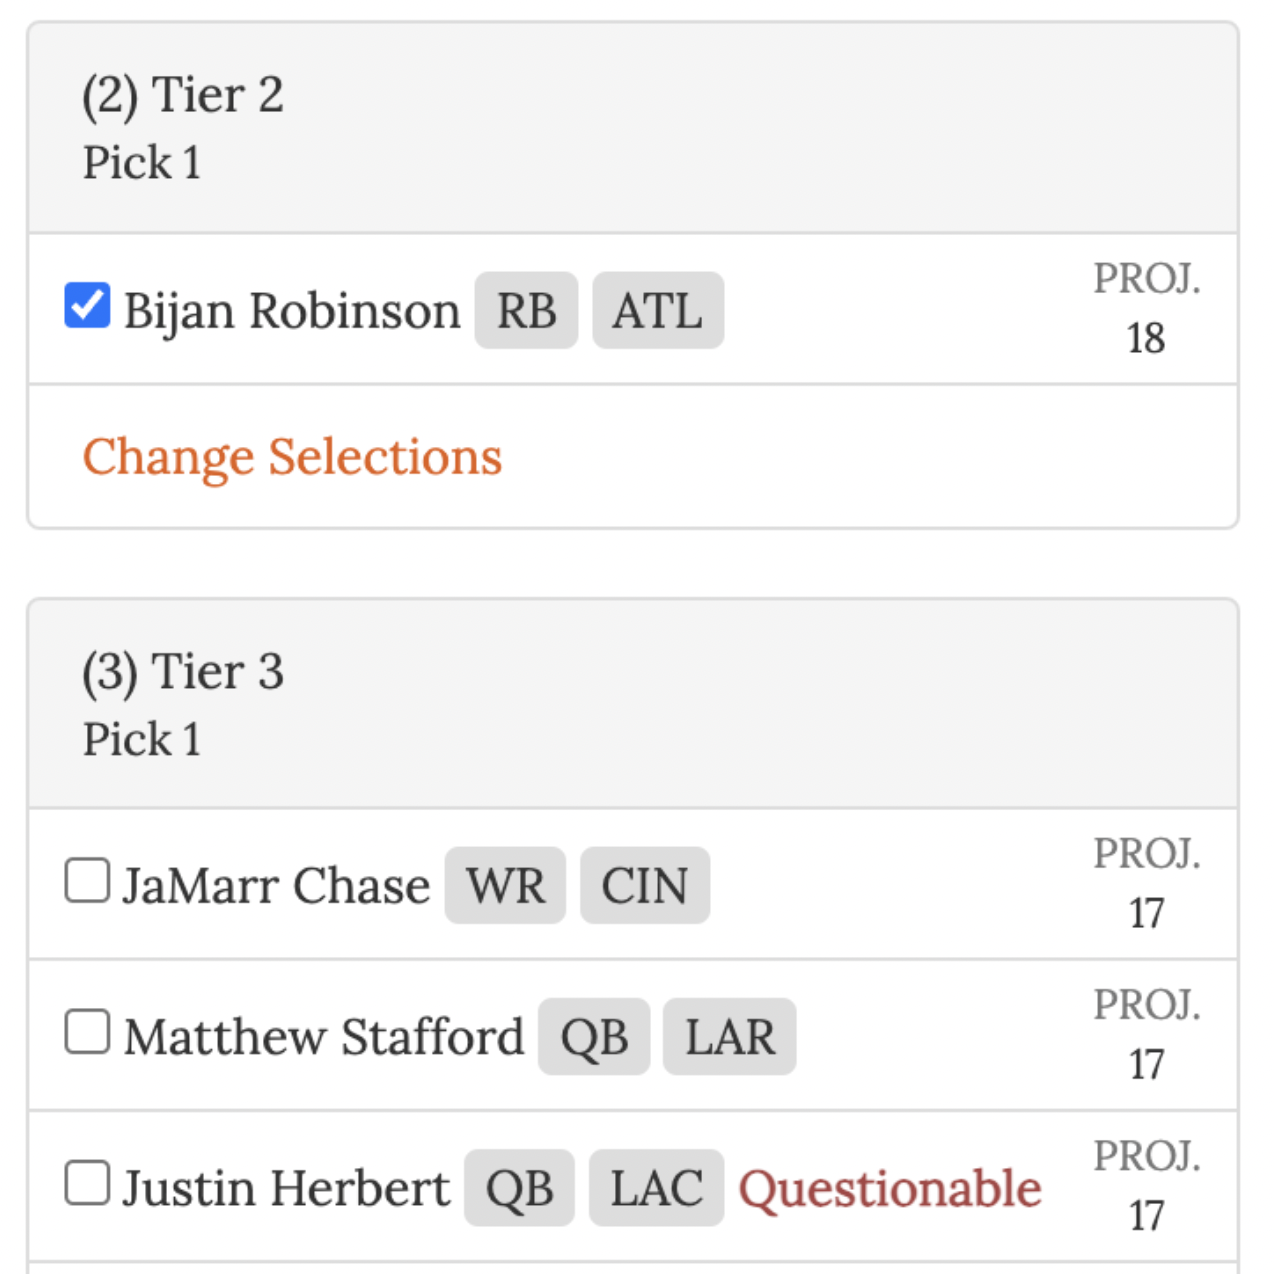Click Bijan Robinson's projected 18 points
1274x1274 pixels.
coord(1146,338)
